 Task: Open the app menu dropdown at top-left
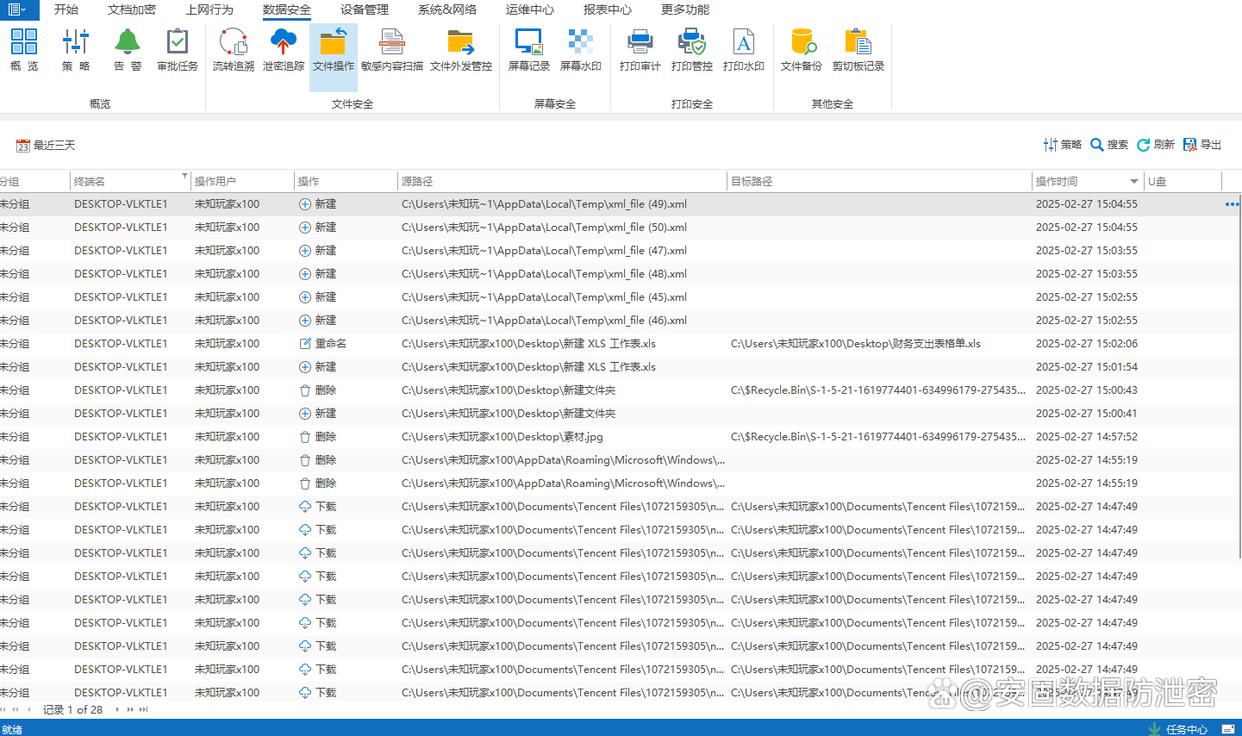point(18,10)
